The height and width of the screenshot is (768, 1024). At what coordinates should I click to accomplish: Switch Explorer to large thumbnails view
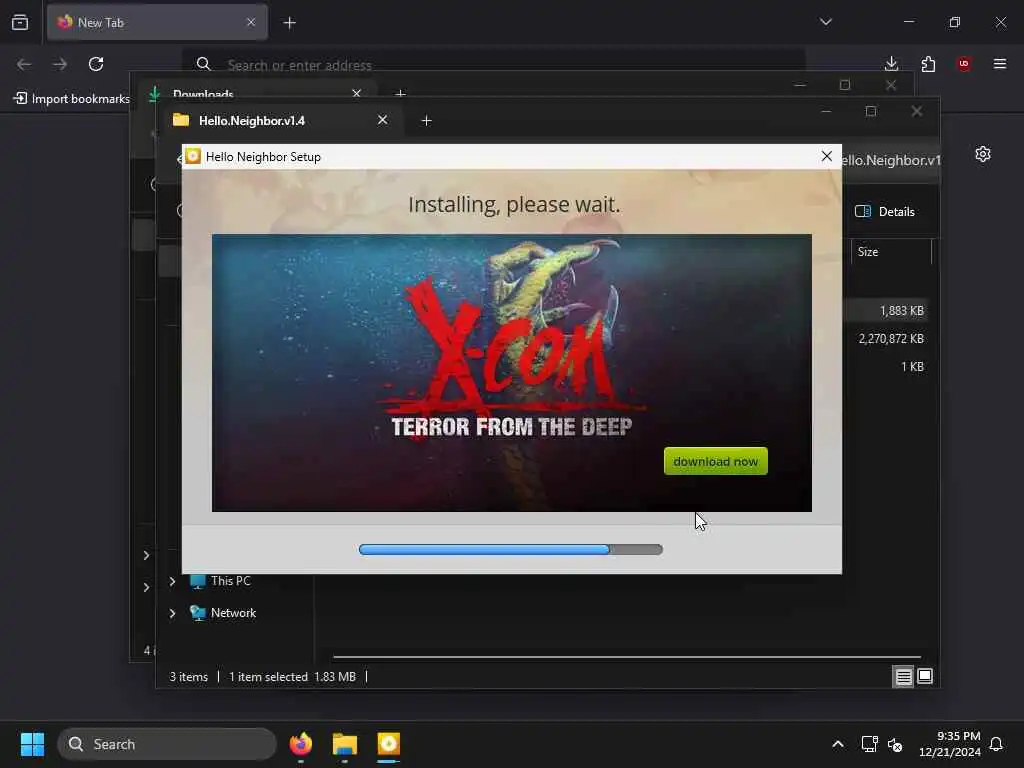pos(925,677)
